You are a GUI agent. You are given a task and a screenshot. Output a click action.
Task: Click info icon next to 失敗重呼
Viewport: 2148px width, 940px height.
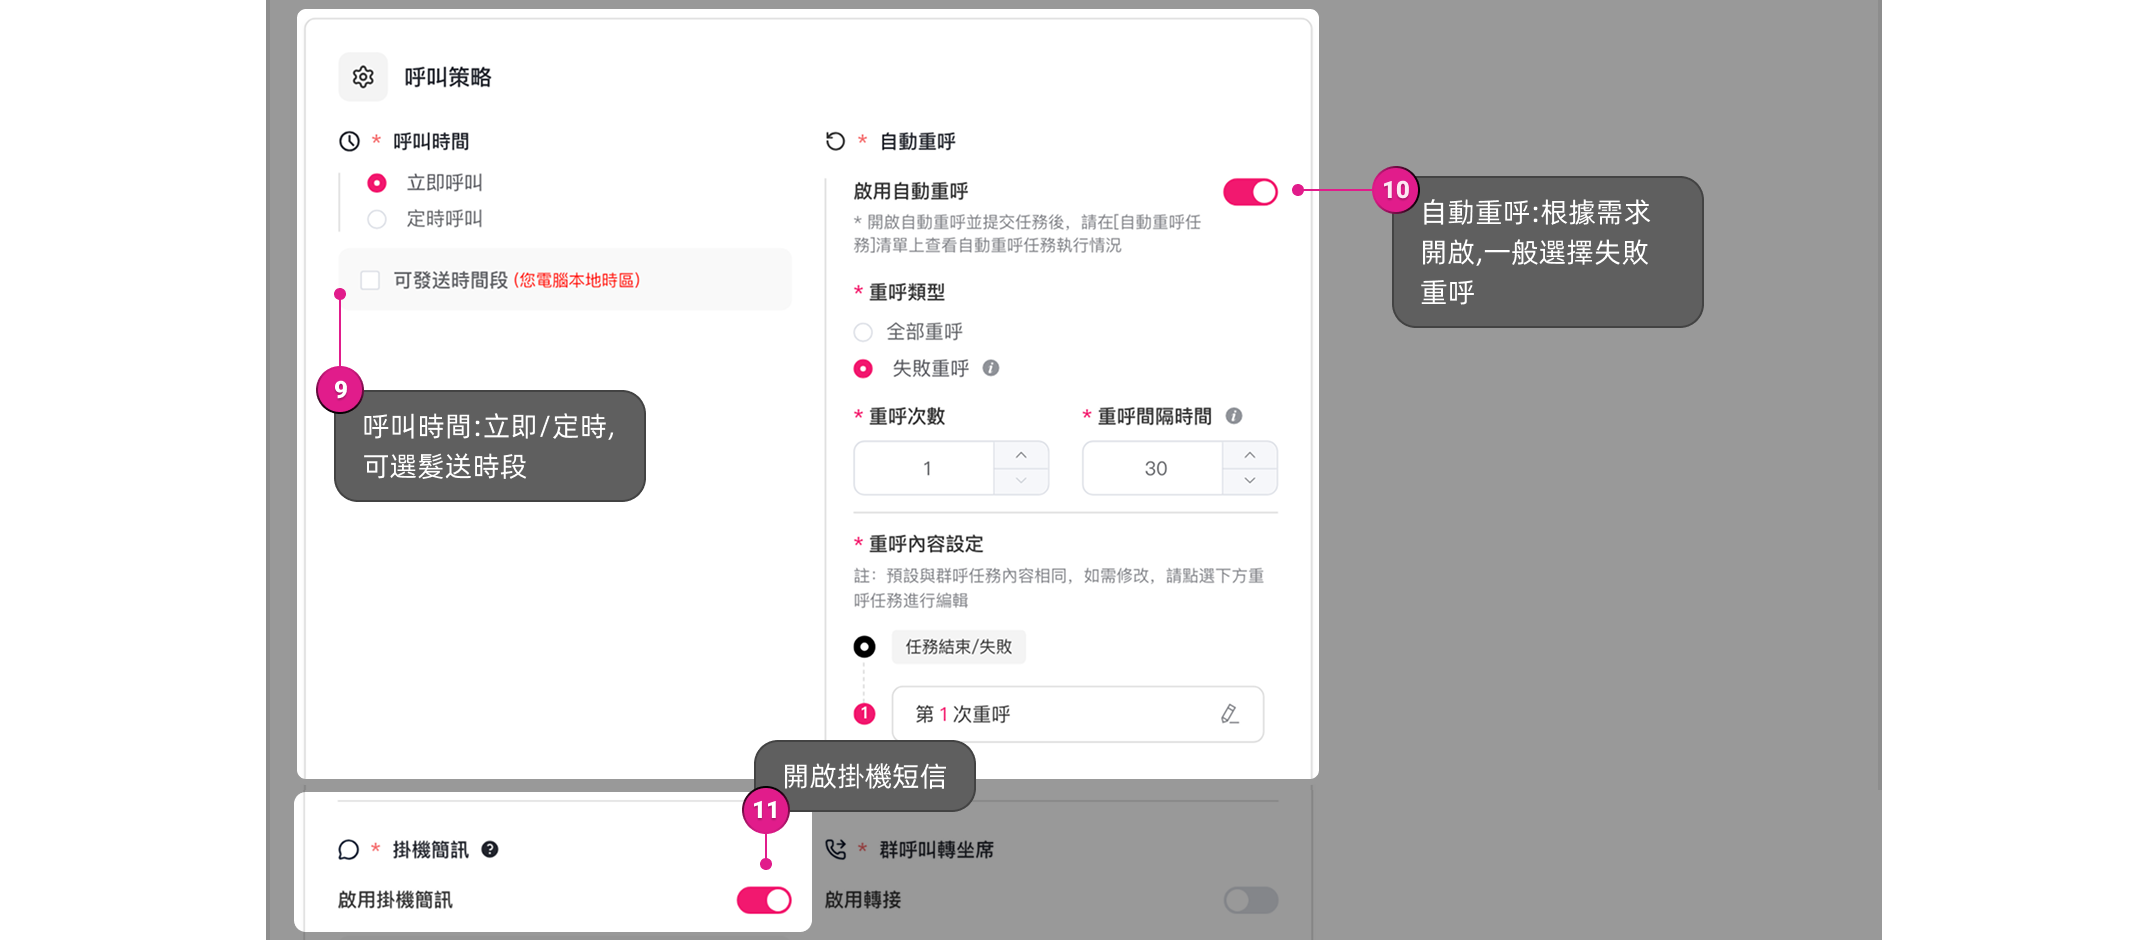(991, 368)
